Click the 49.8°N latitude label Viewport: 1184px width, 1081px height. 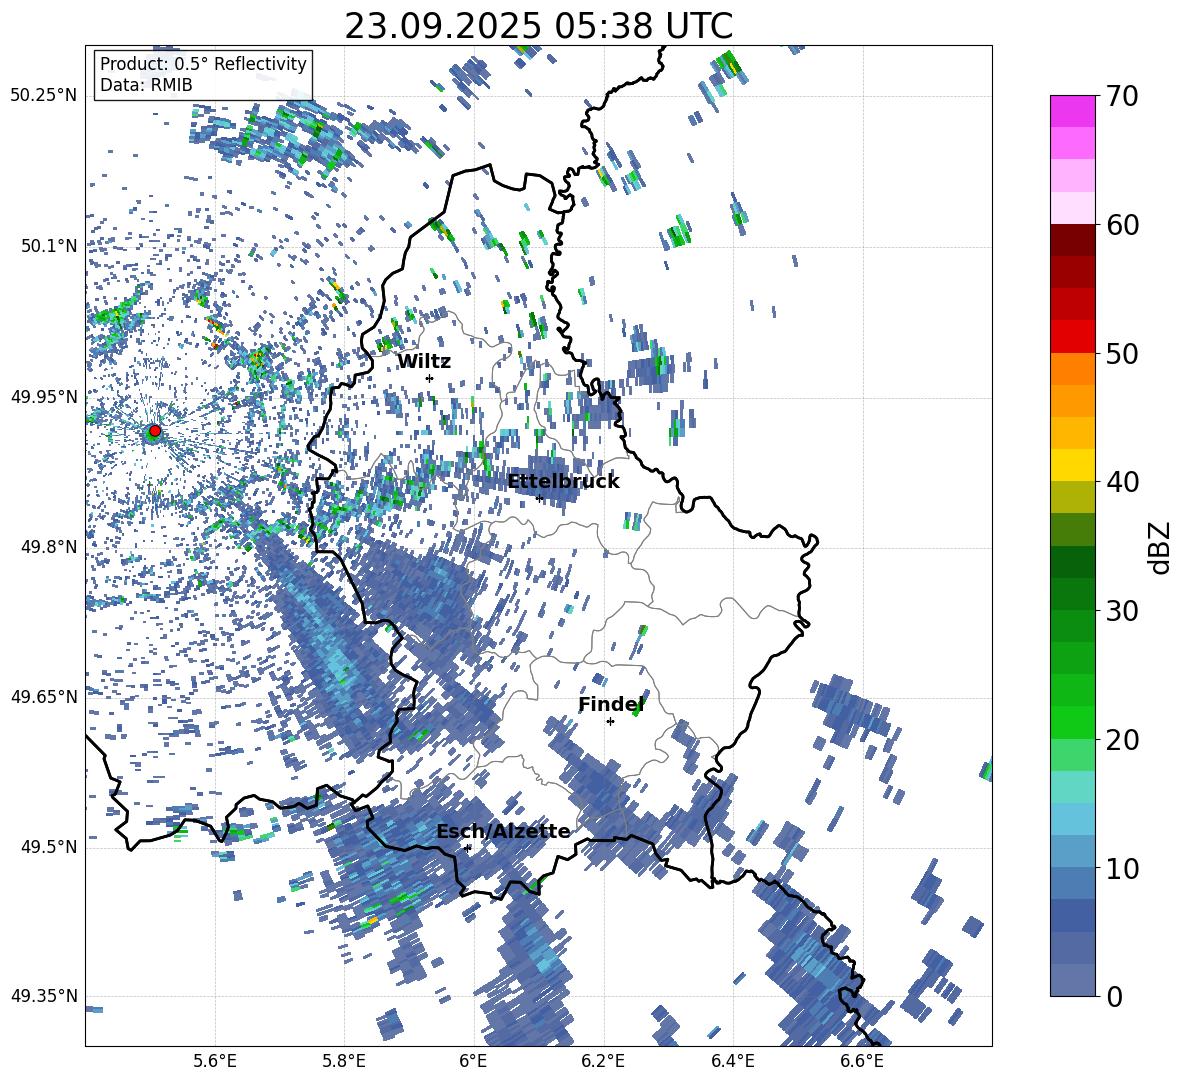click(51, 547)
